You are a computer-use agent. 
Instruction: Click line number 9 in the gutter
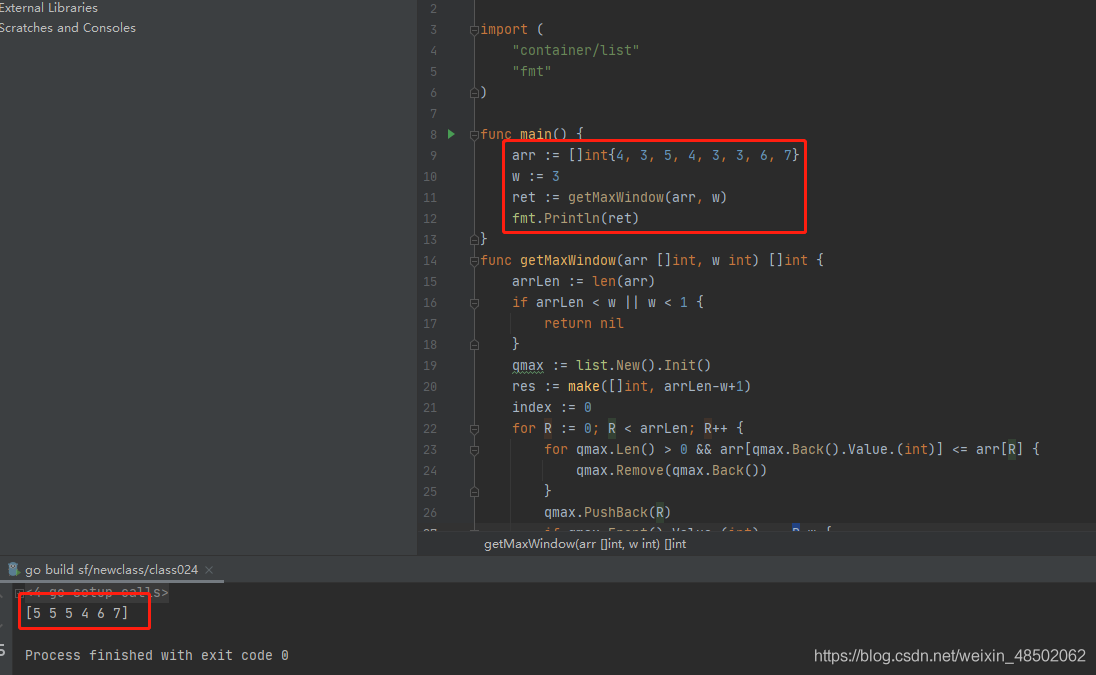click(x=433, y=155)
